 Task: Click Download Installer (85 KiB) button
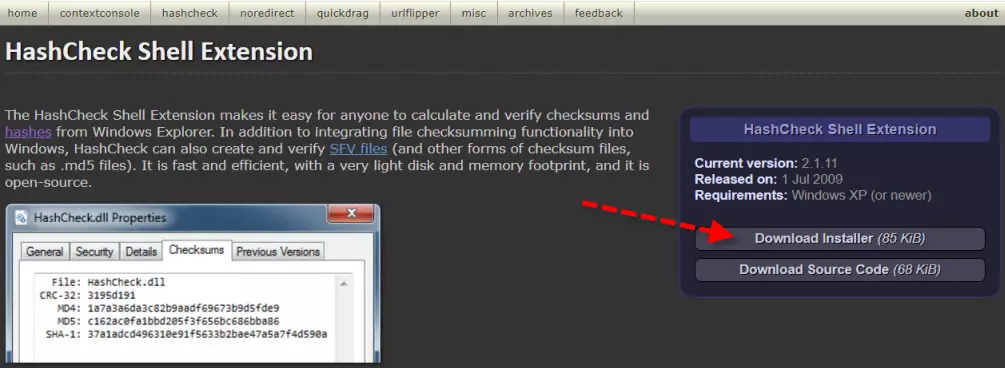(x=840, y=238)
